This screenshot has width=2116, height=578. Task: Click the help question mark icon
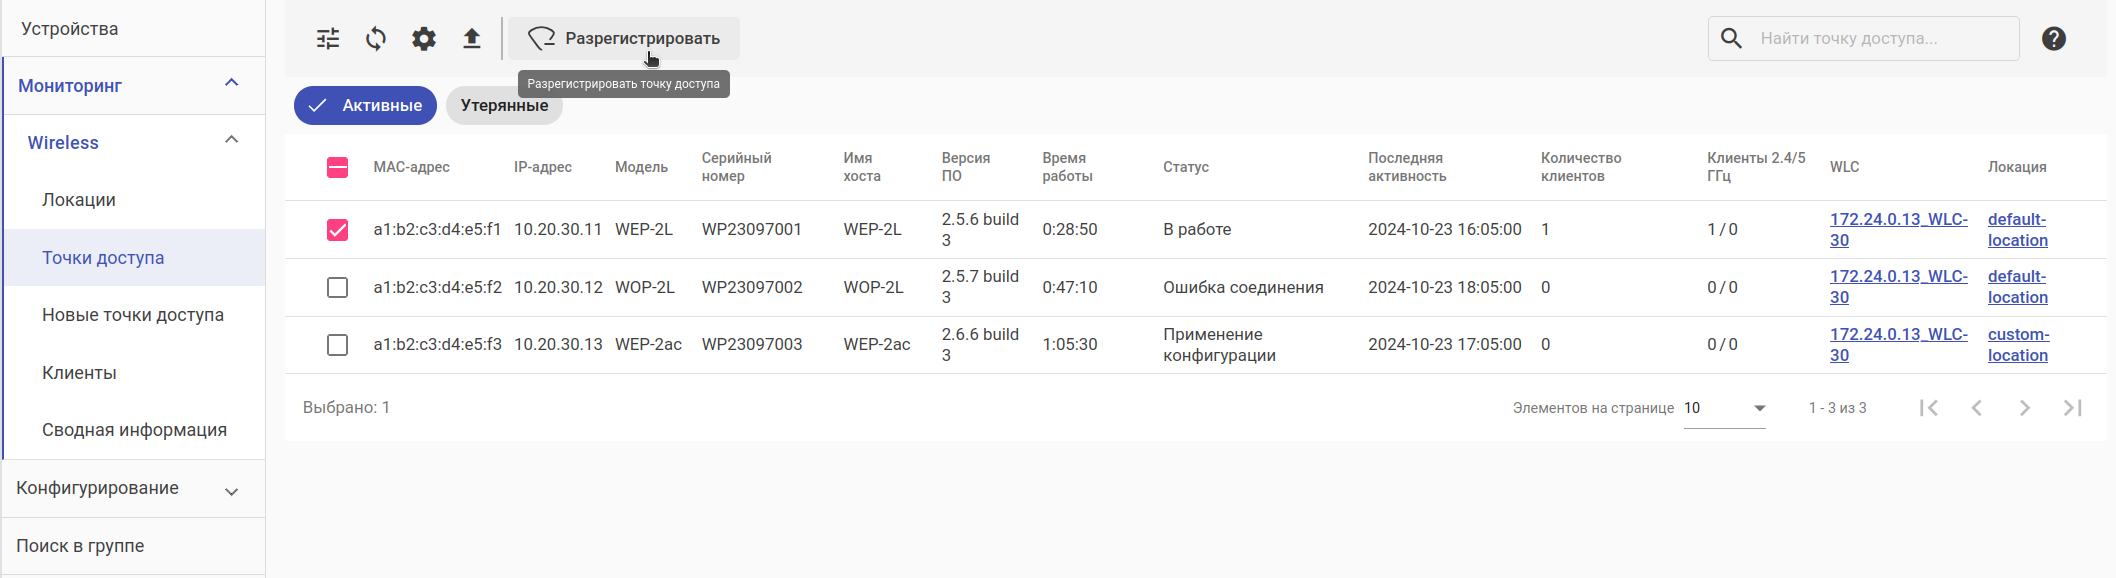pyautogui.click(x=2054, y=39)
